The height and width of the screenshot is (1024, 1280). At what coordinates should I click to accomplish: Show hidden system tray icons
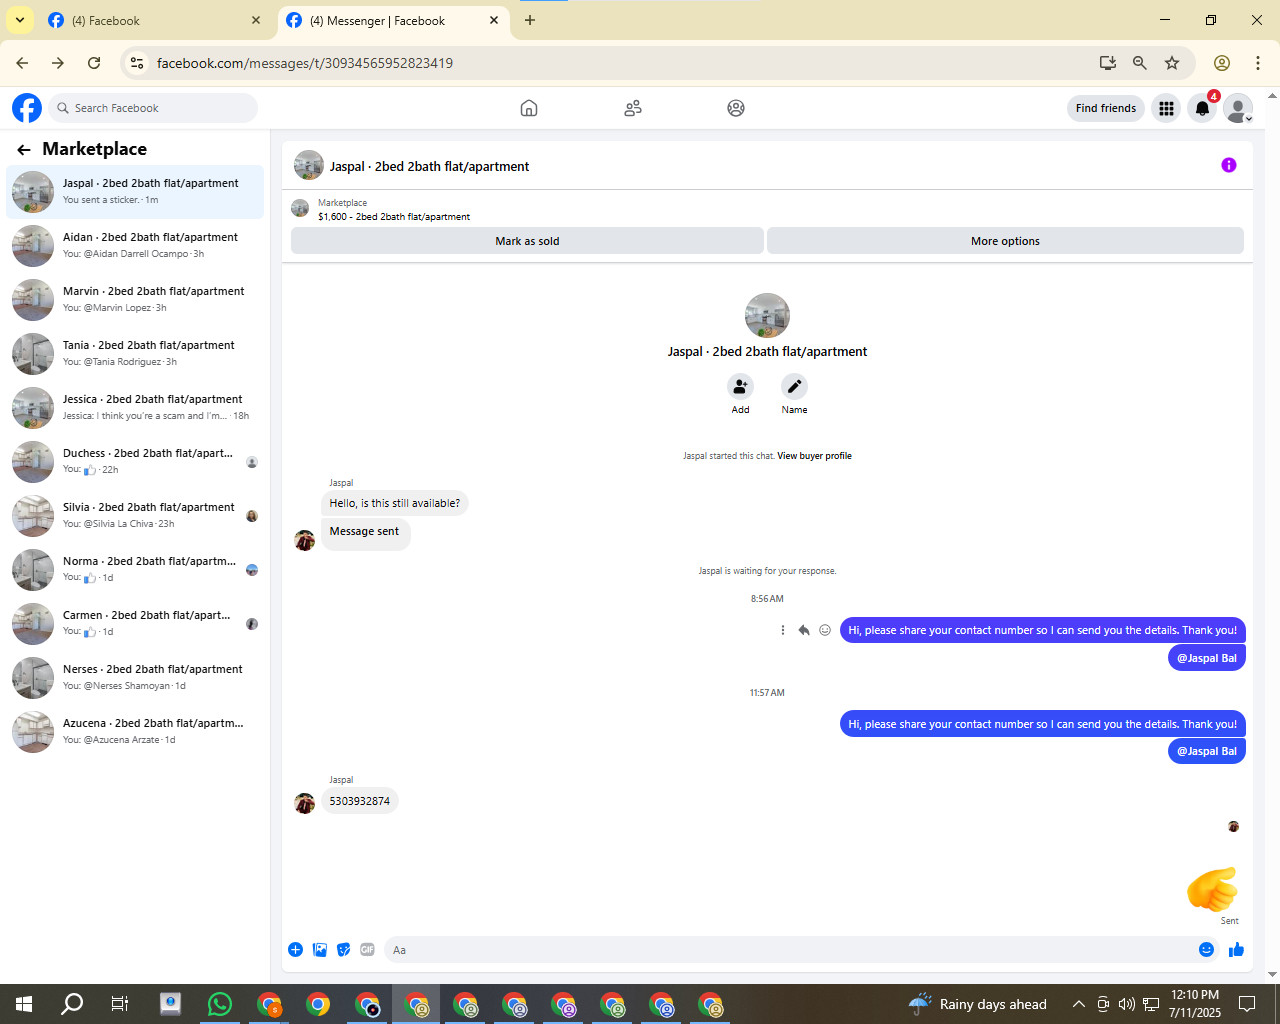pyautogui.click(x=1079, y=1004)
